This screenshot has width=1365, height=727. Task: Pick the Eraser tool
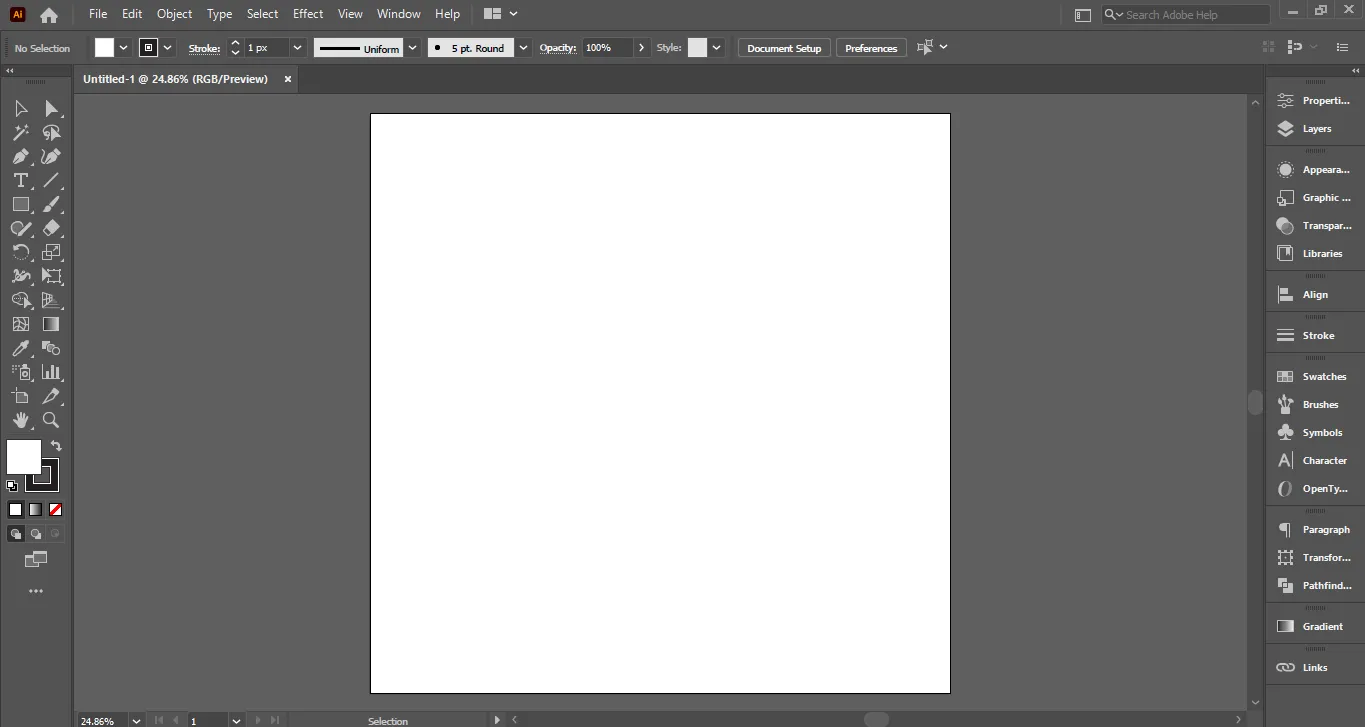[x=51, y=228]
